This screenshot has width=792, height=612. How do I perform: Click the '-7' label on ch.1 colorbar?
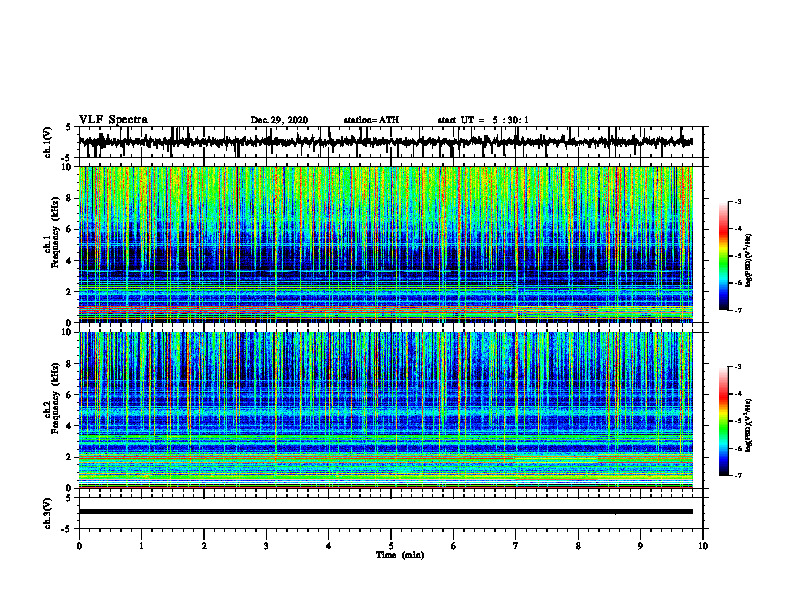coord(738,310)
